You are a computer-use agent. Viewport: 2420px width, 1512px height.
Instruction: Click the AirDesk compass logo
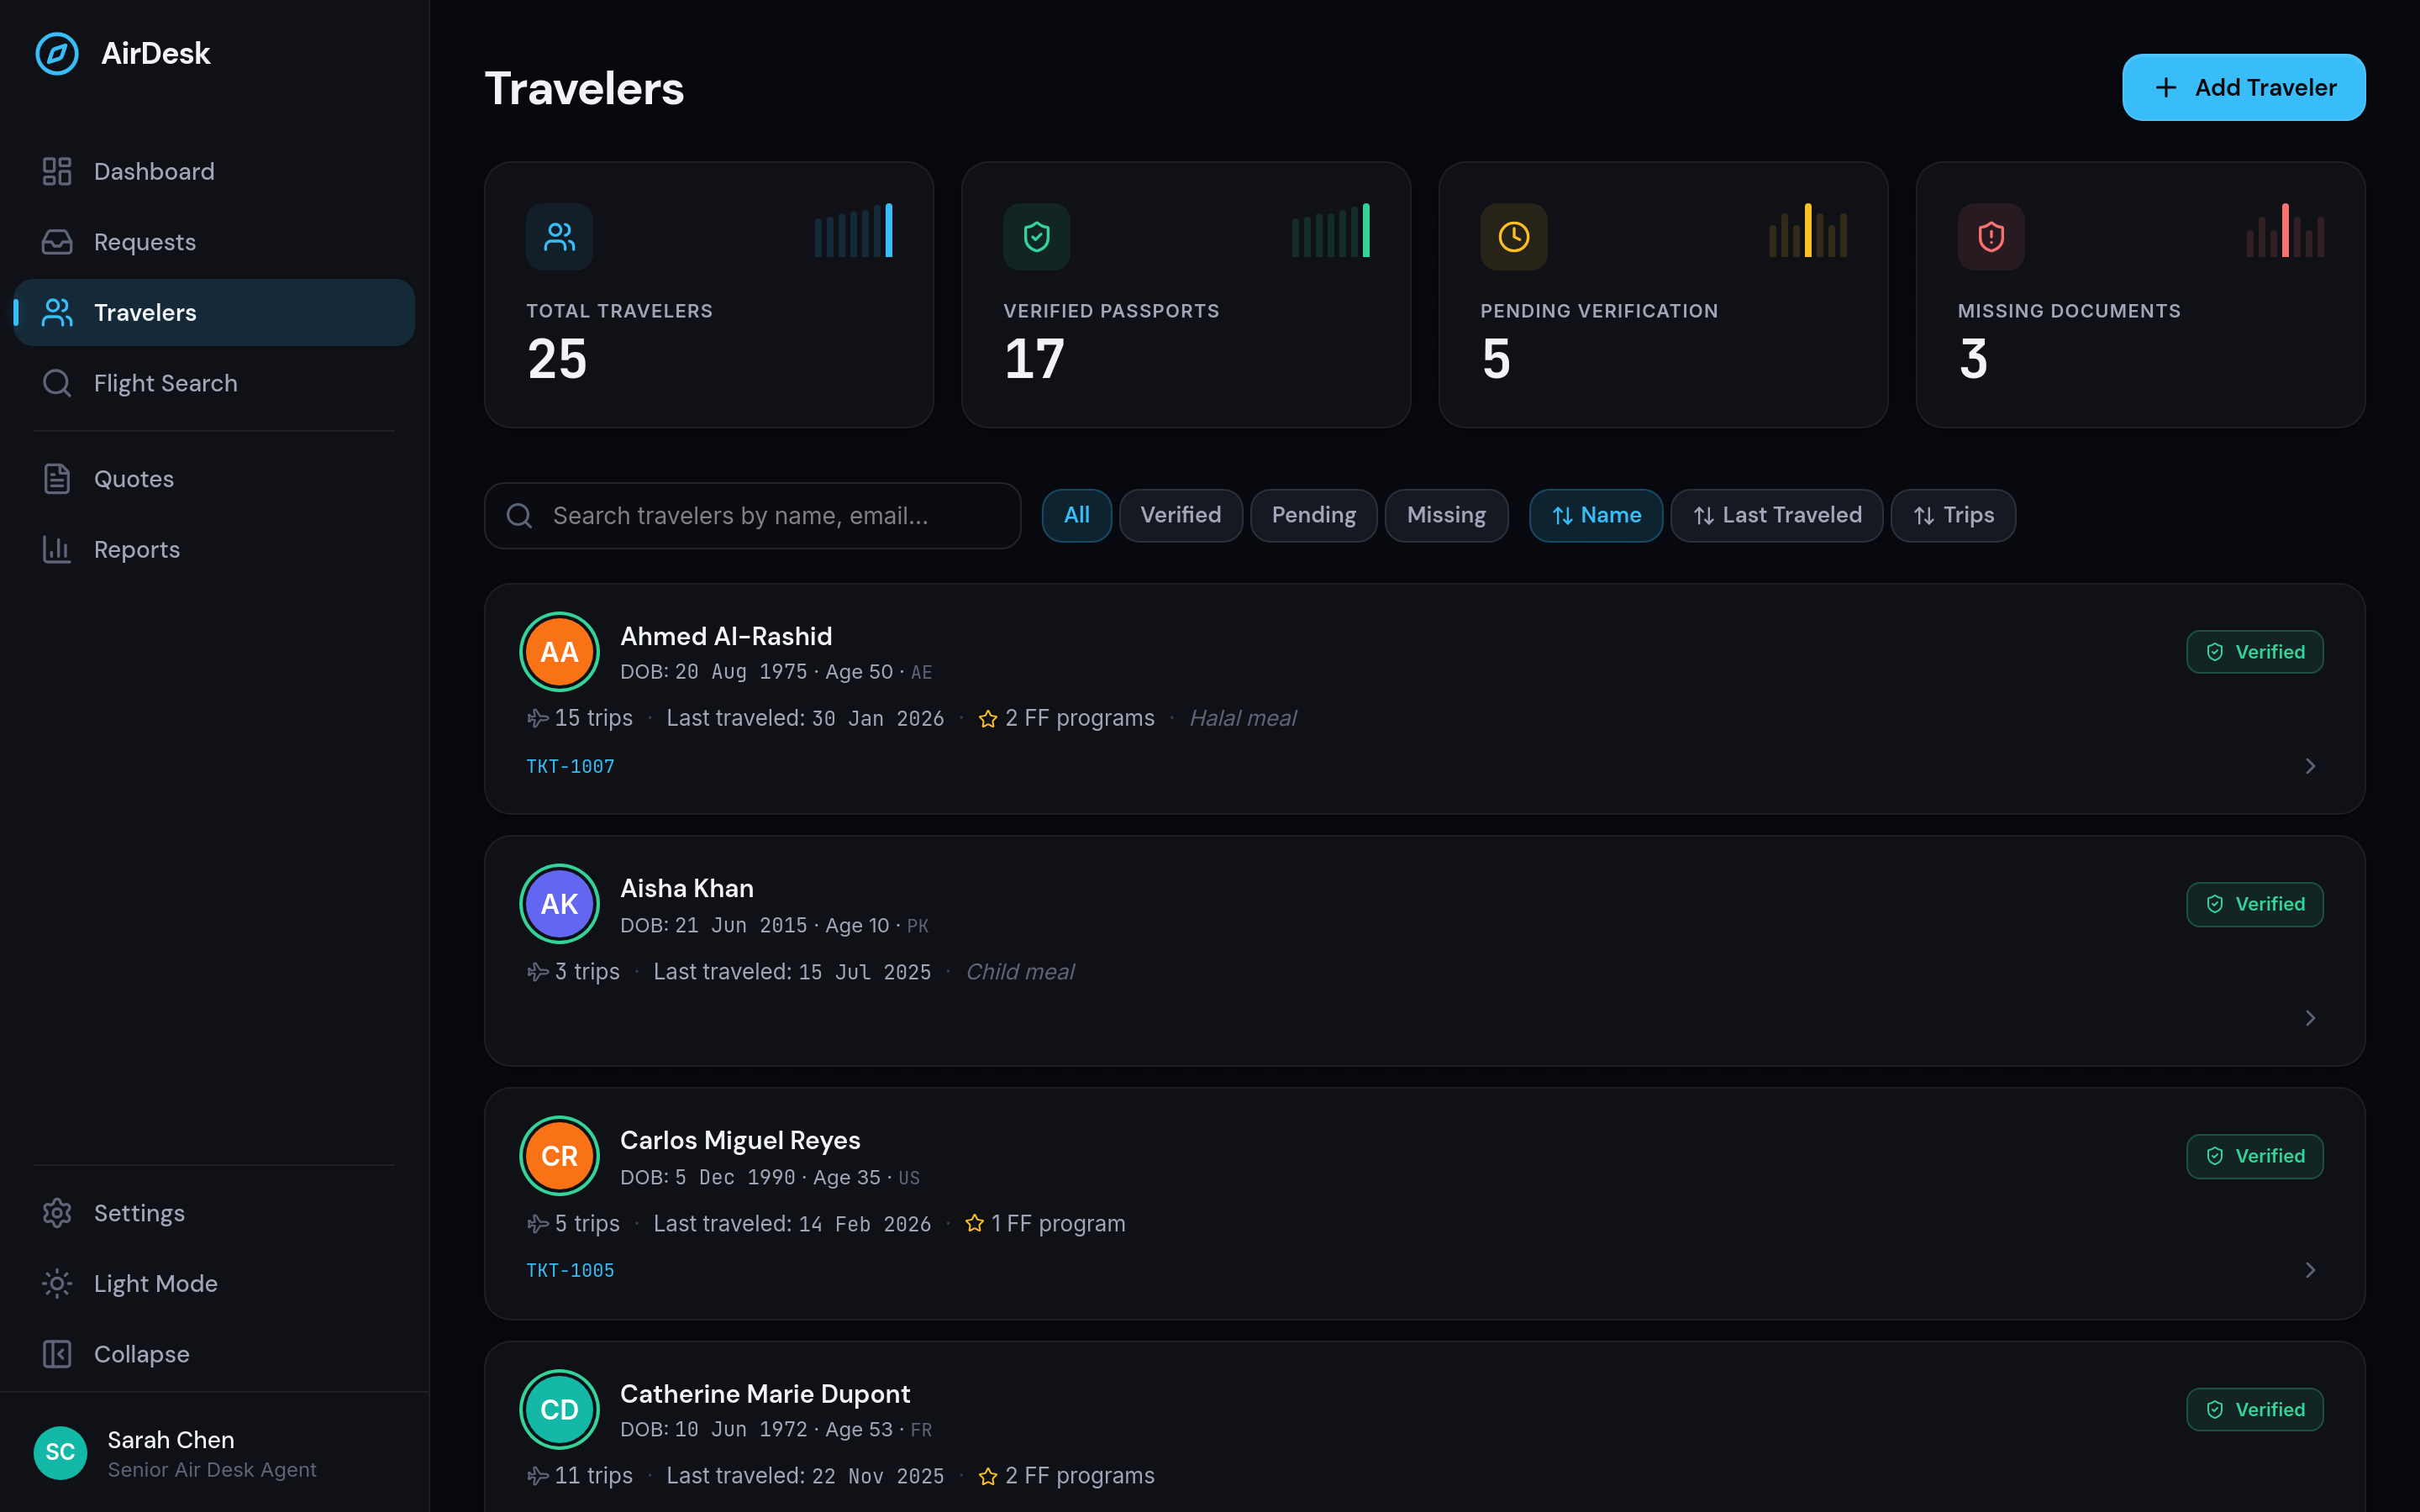pos(57,54)
